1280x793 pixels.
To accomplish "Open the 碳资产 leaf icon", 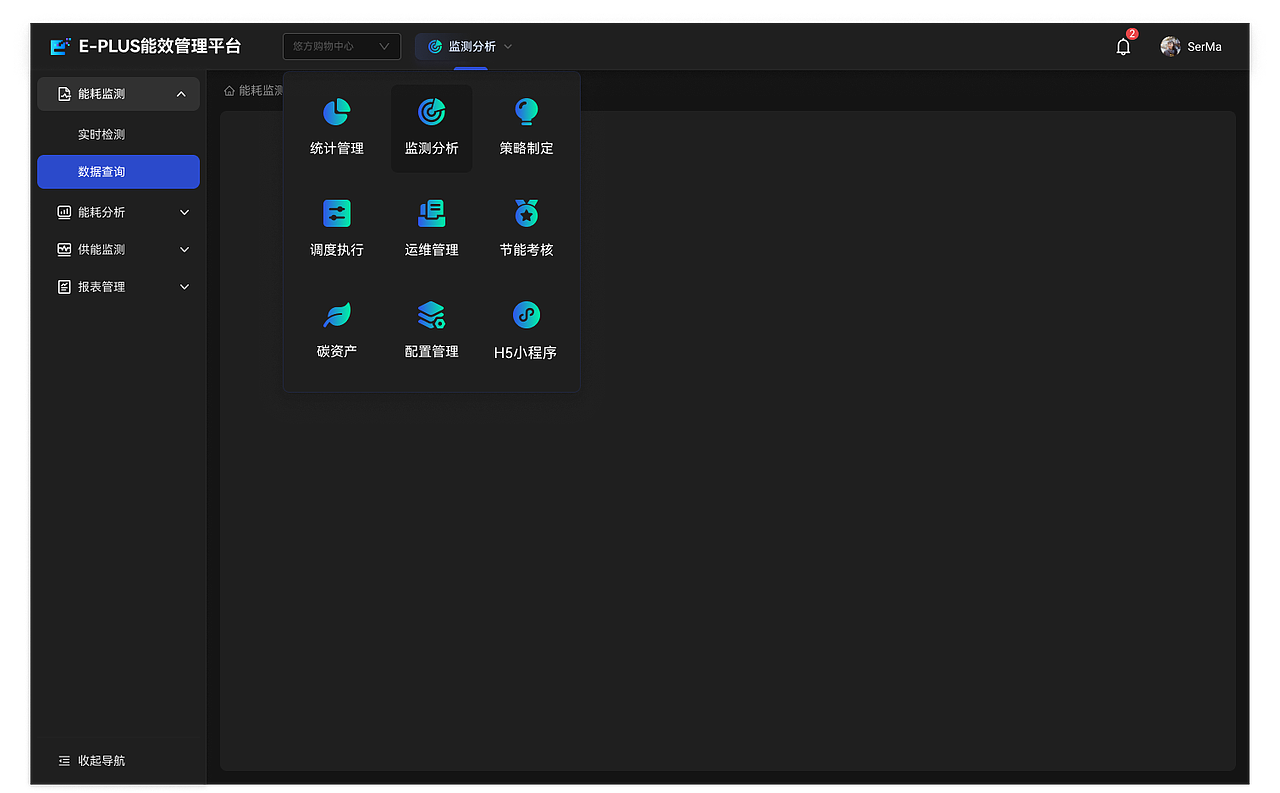I will point(337,315).
